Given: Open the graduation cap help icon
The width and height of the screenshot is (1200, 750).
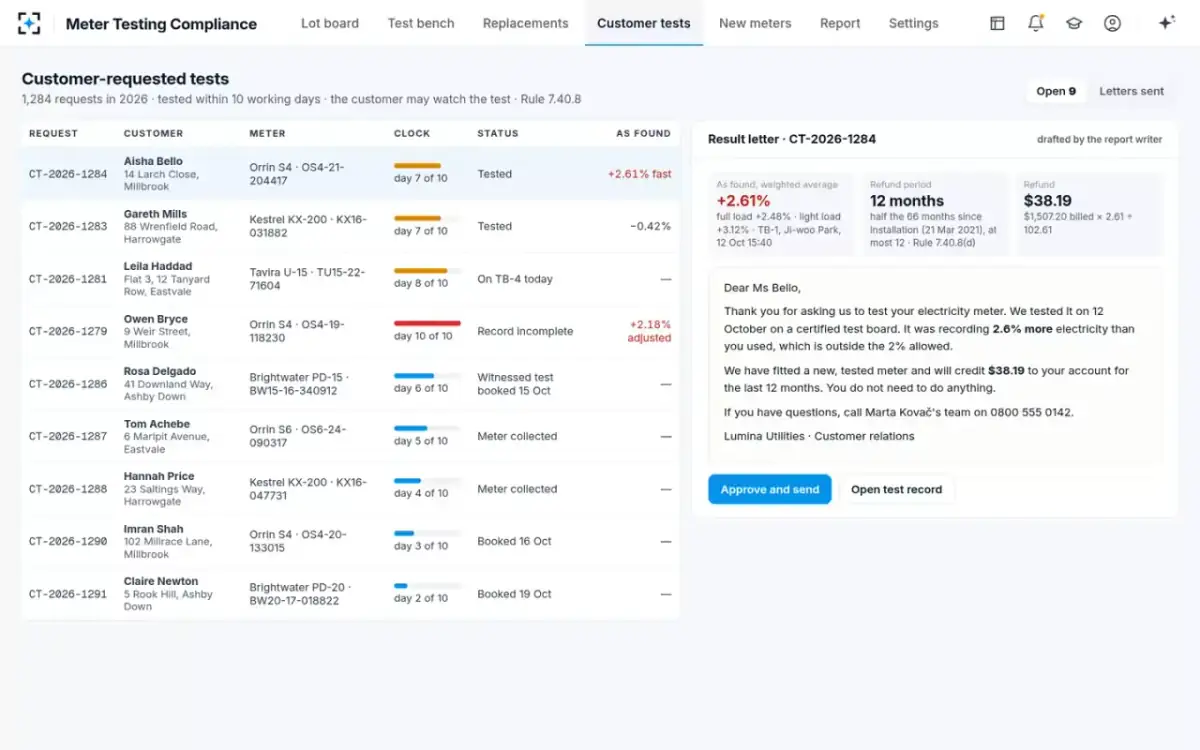Looking at the screenshot, I should coord(1074,23).
